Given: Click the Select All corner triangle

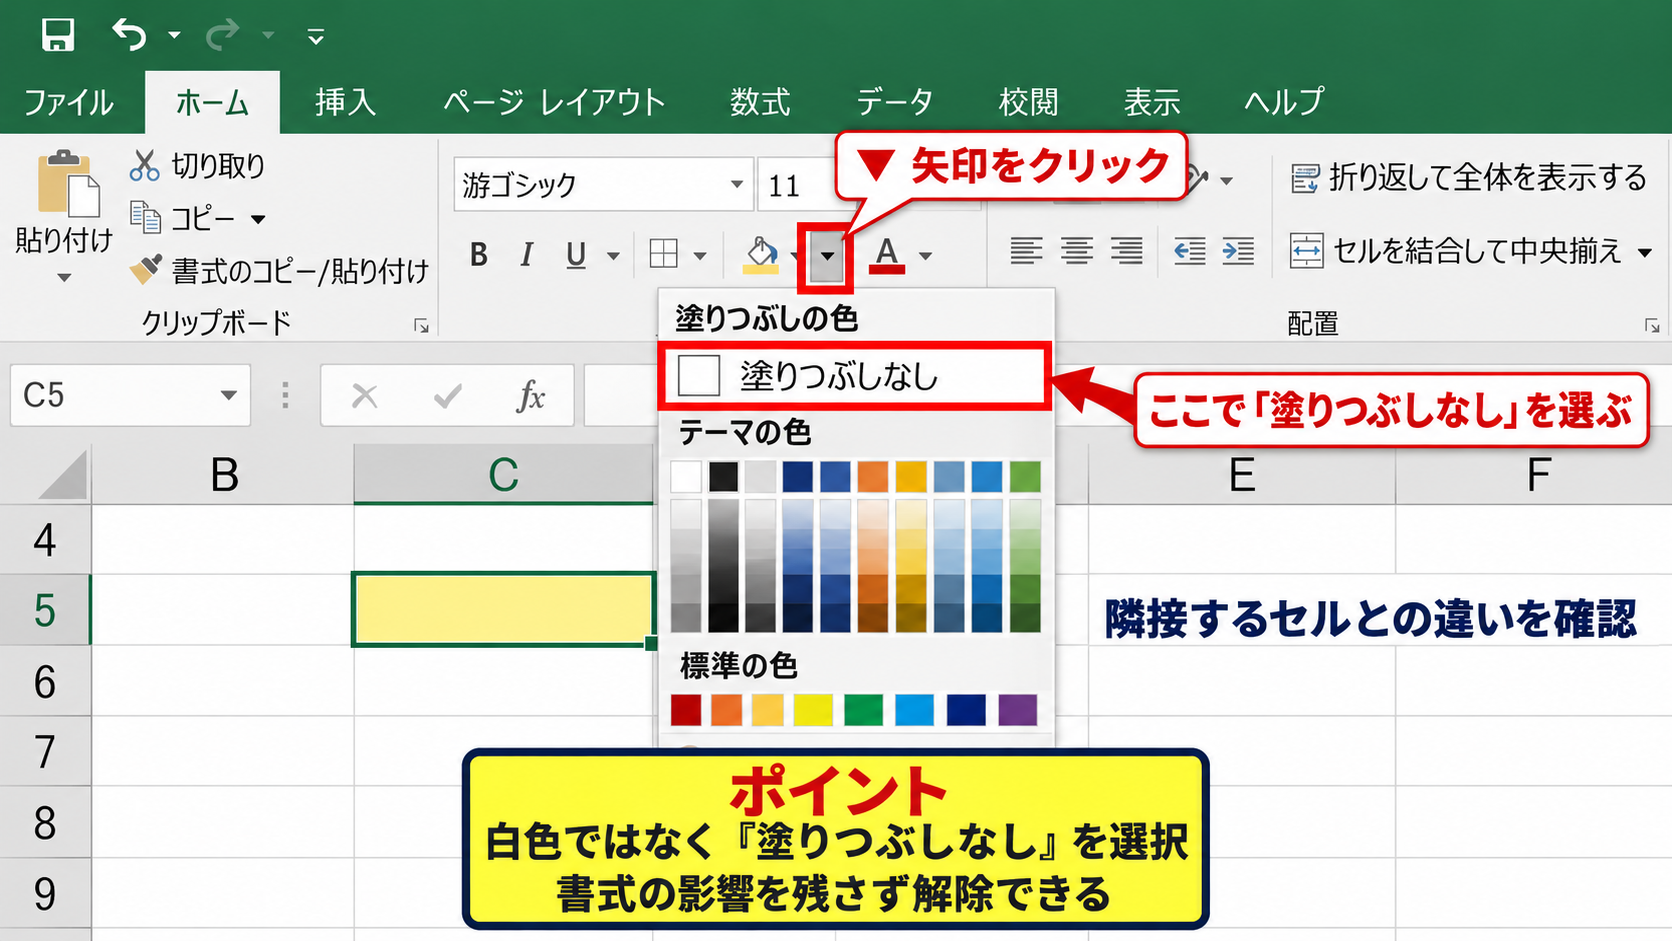Looking at the screenshot, I should [x=62, y=475].
